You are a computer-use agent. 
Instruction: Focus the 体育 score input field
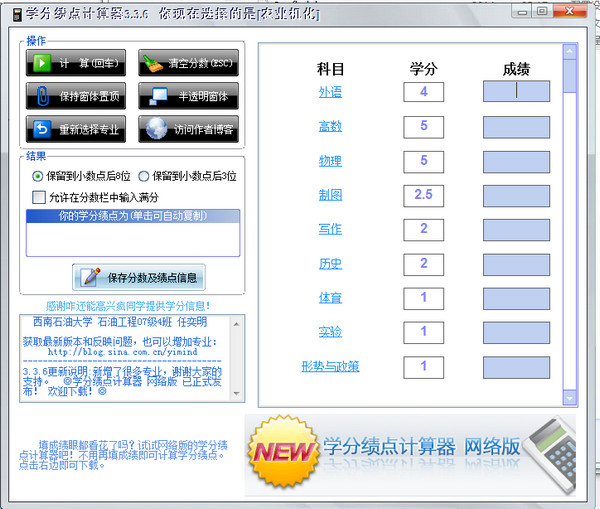(516, 299)
